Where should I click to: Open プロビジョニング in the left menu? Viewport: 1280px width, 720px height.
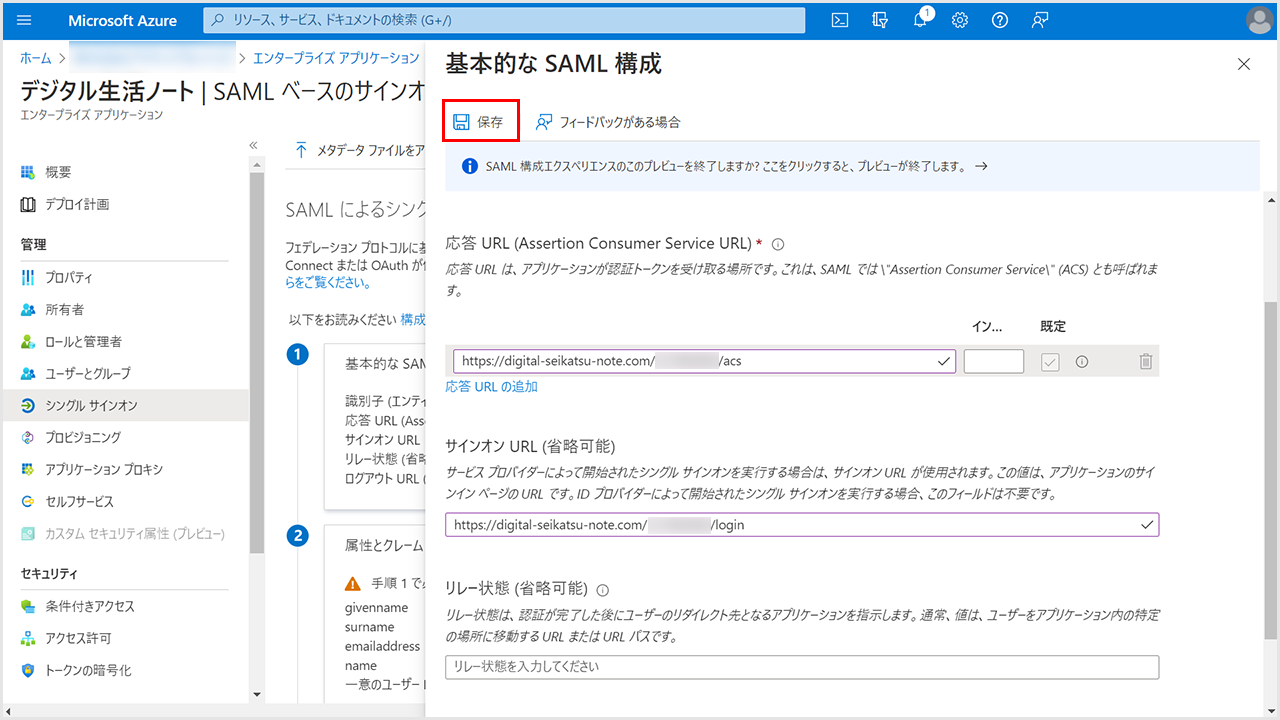pos(83,437)
